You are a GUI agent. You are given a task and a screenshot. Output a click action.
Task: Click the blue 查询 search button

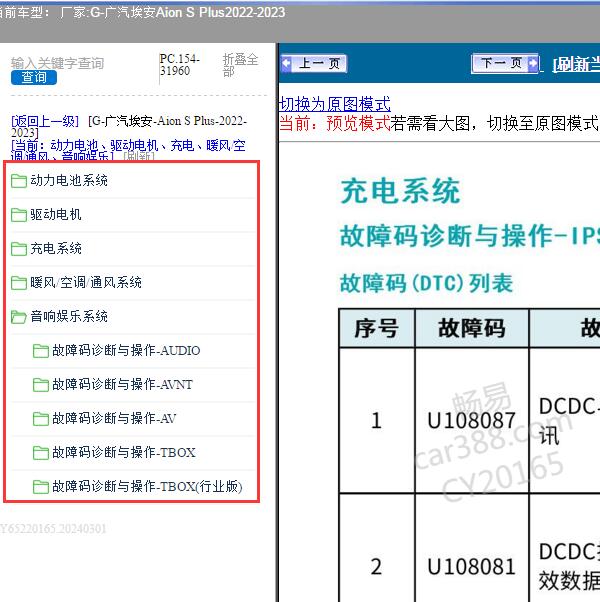coord(34,78)
